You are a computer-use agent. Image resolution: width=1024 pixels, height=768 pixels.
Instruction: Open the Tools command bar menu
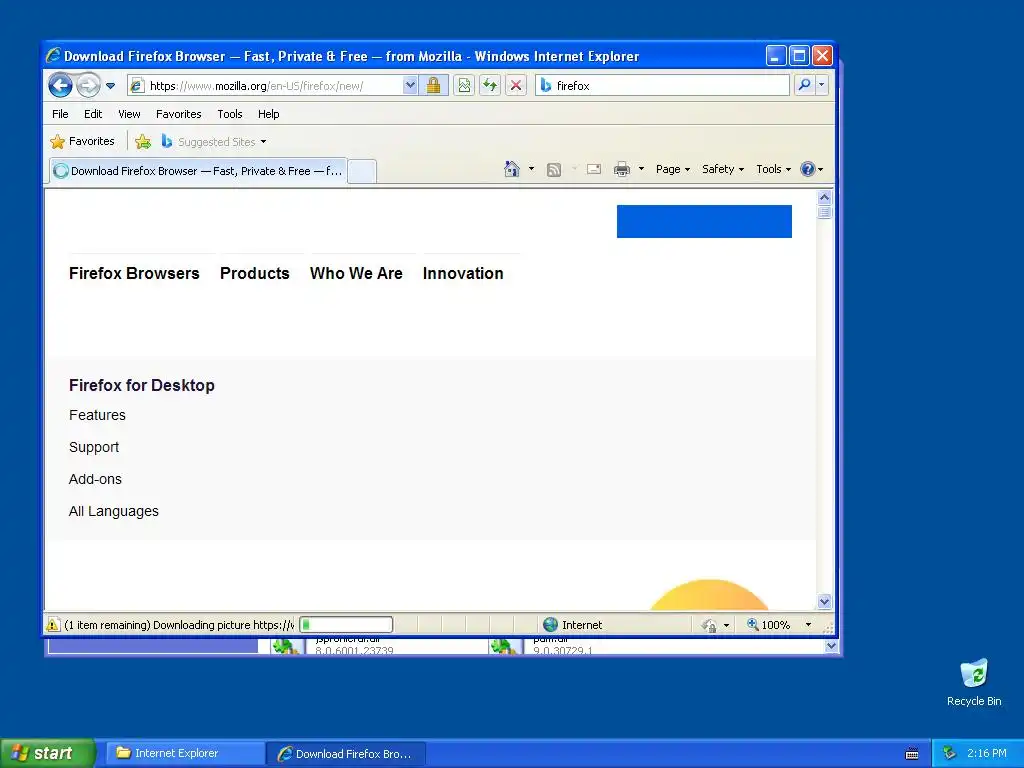(x=773, y=169)
